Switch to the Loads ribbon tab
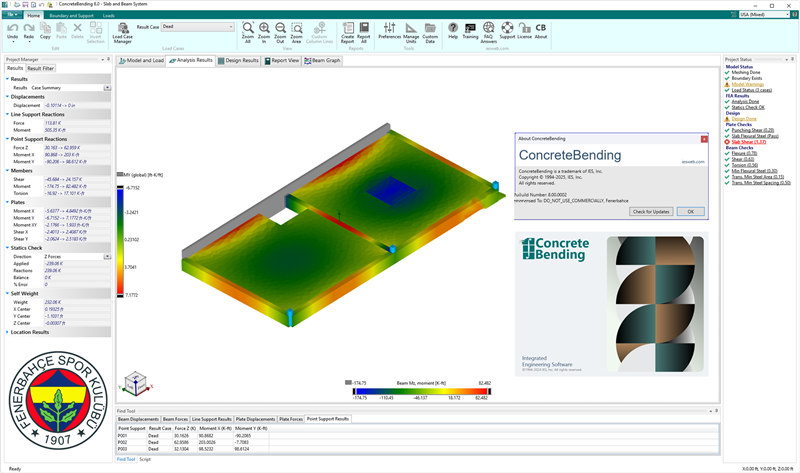The height and width of the screenshot is (473, 800). [109, 16]
